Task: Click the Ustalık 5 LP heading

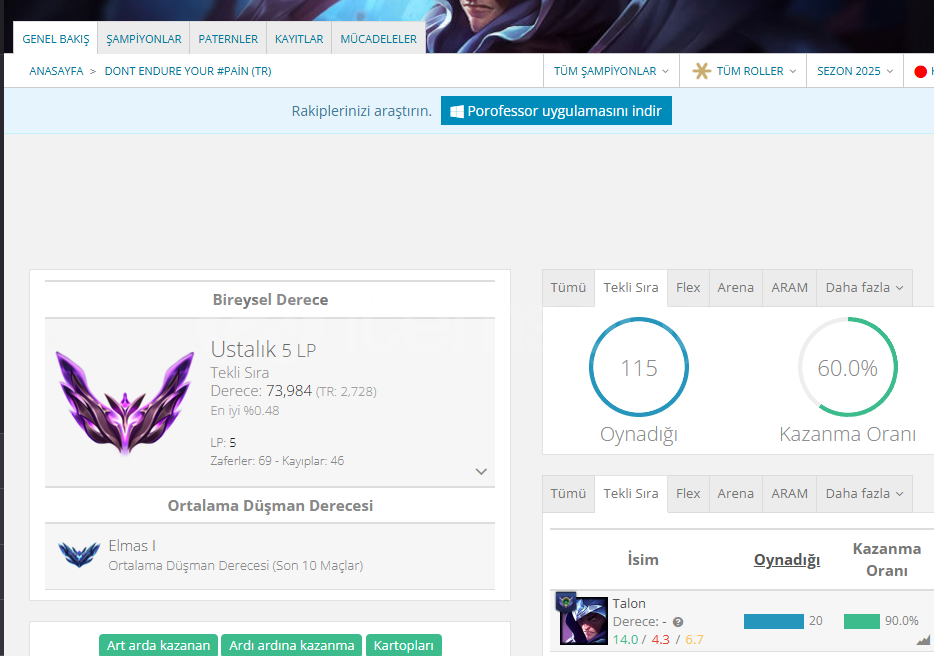Action: pyautogui.click(x=263, y=349)
